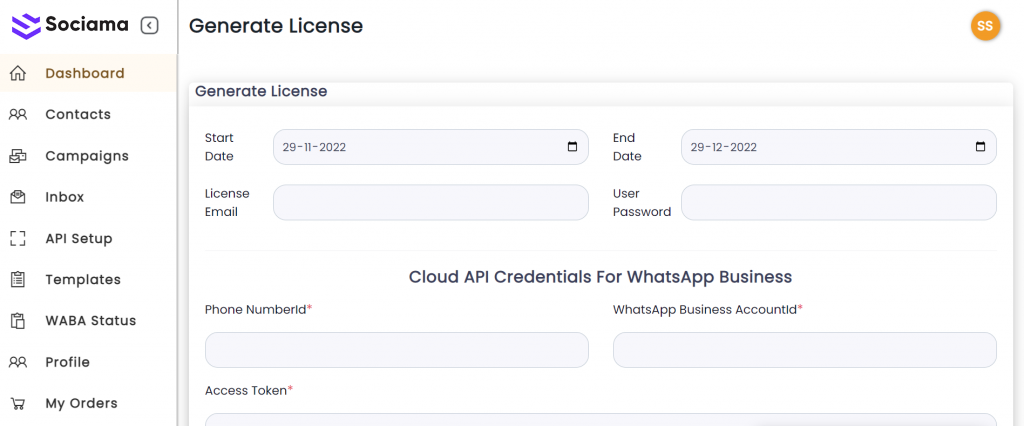Click the Access Token input field
This screenshot has height=426, width=1024.
coord(600,419)
